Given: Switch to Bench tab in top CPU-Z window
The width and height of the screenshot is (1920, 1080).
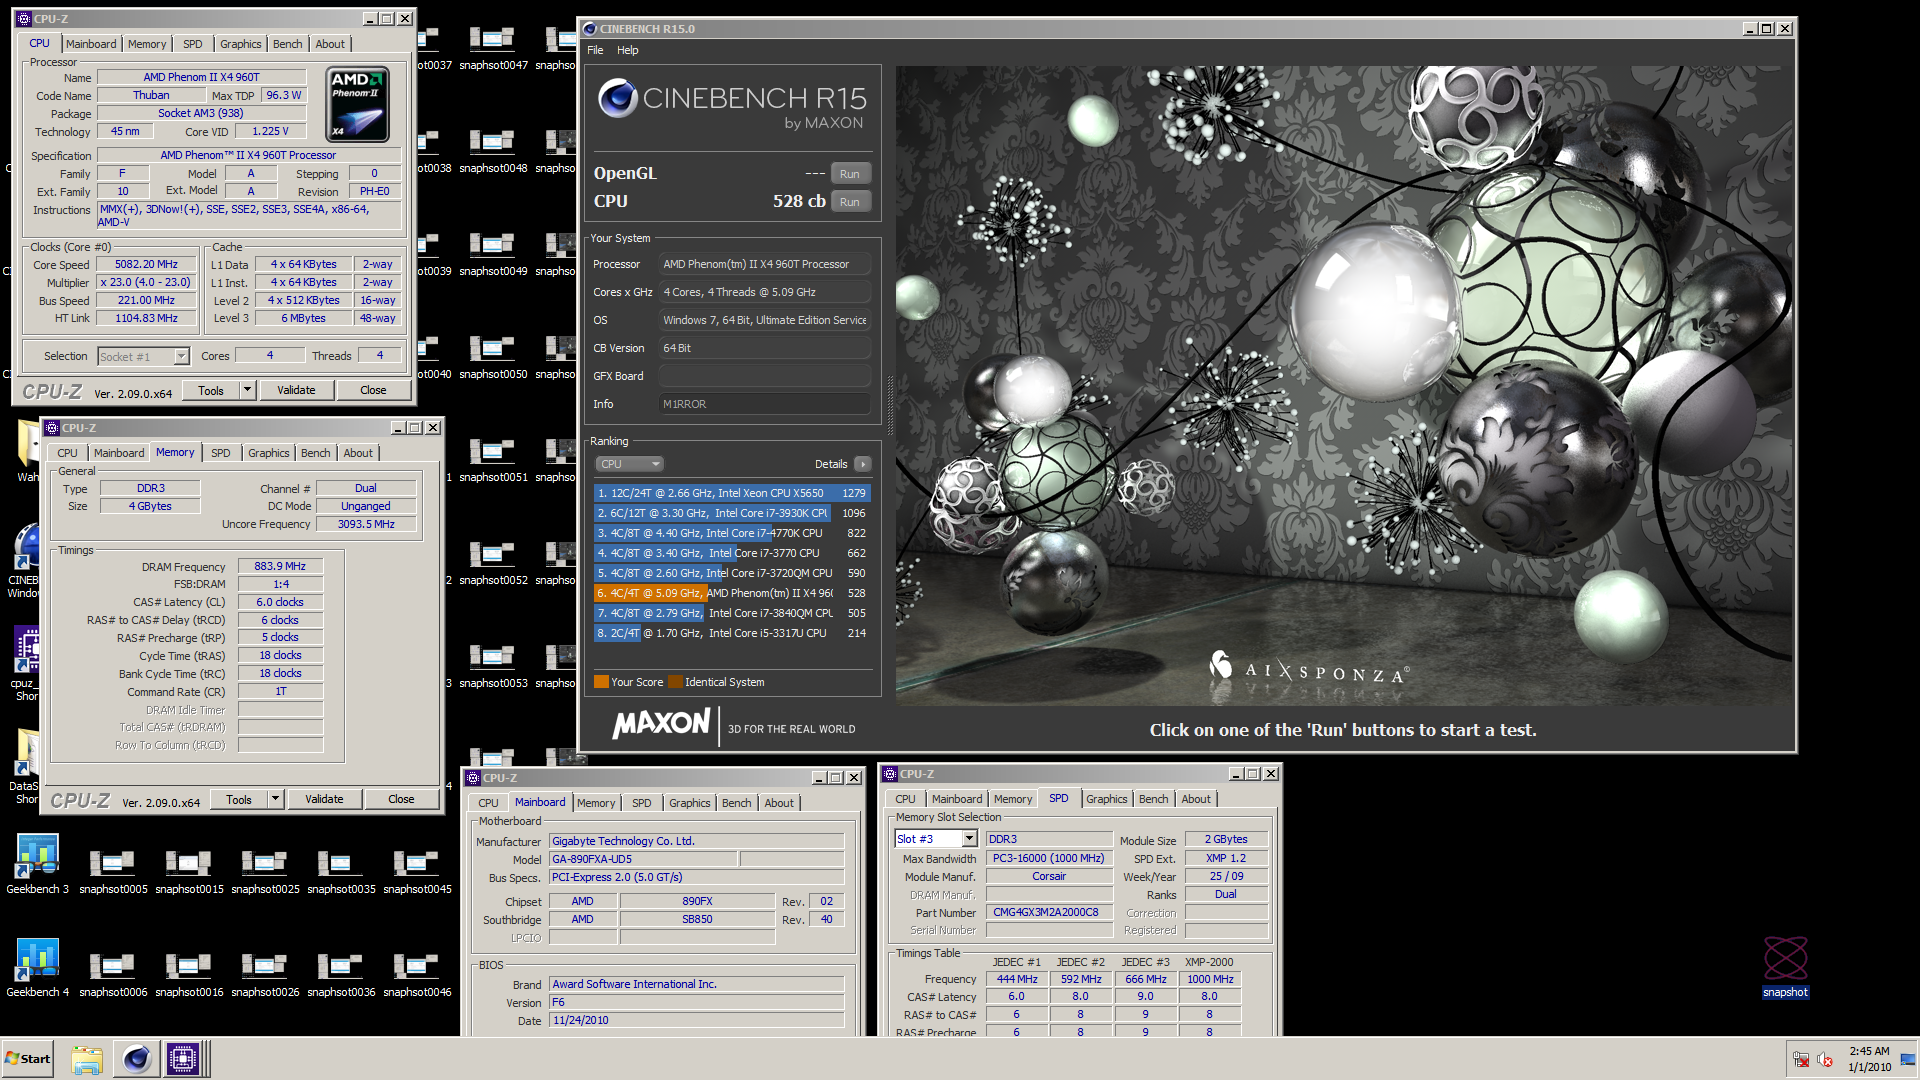Looking at the screenshot, I should tap(287, 44).
